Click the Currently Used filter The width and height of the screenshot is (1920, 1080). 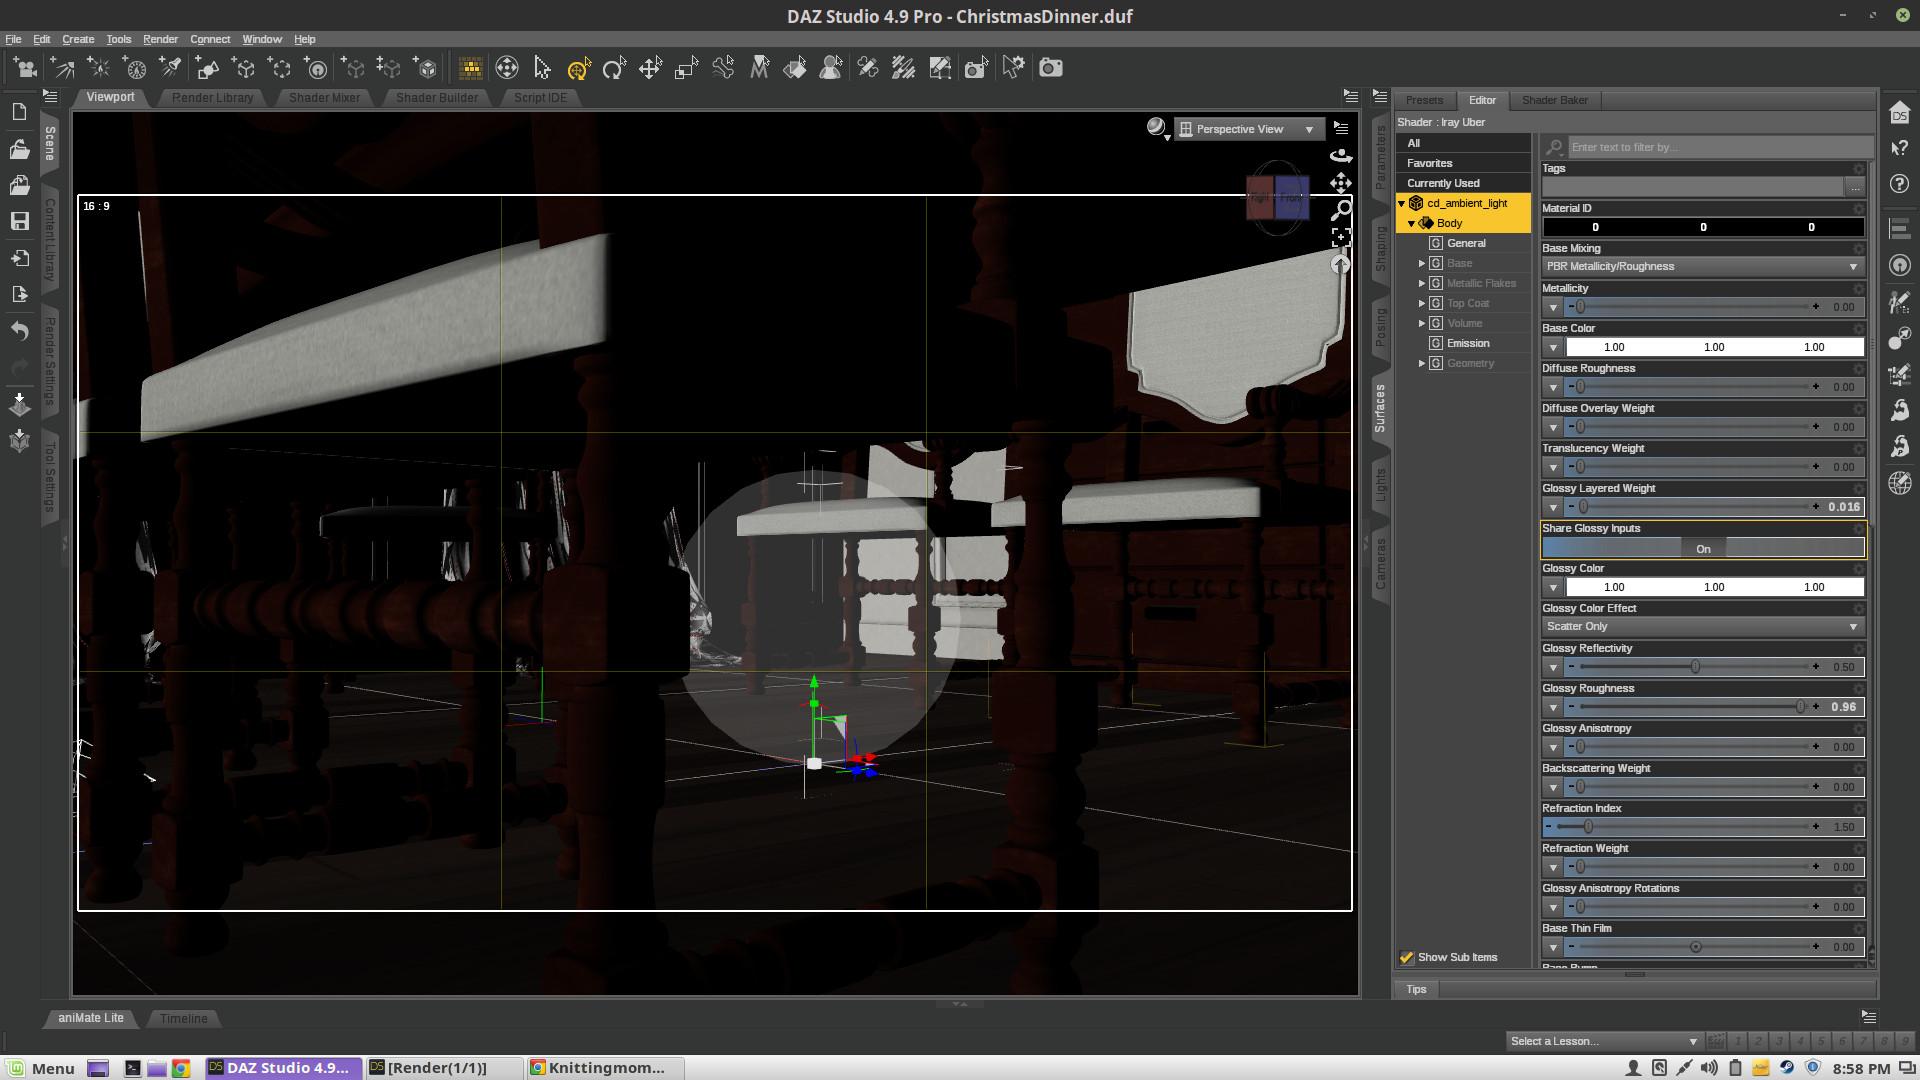point(1442,183)
